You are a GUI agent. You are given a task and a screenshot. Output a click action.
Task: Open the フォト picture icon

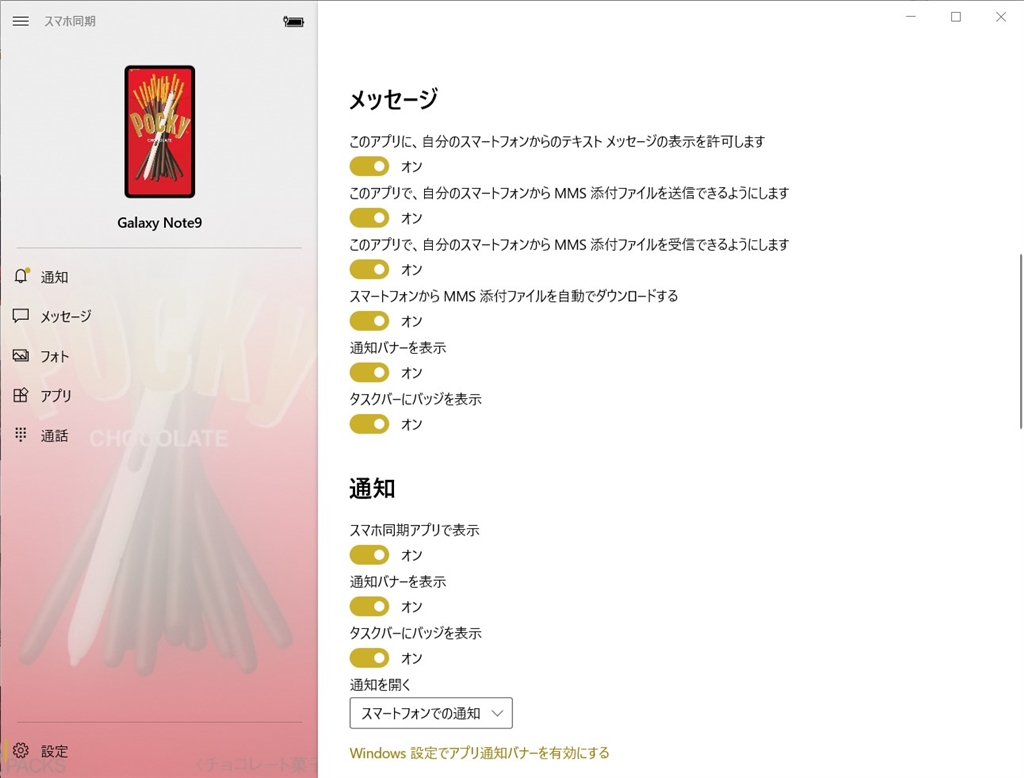pyautogui.click(x=21, y=356)
